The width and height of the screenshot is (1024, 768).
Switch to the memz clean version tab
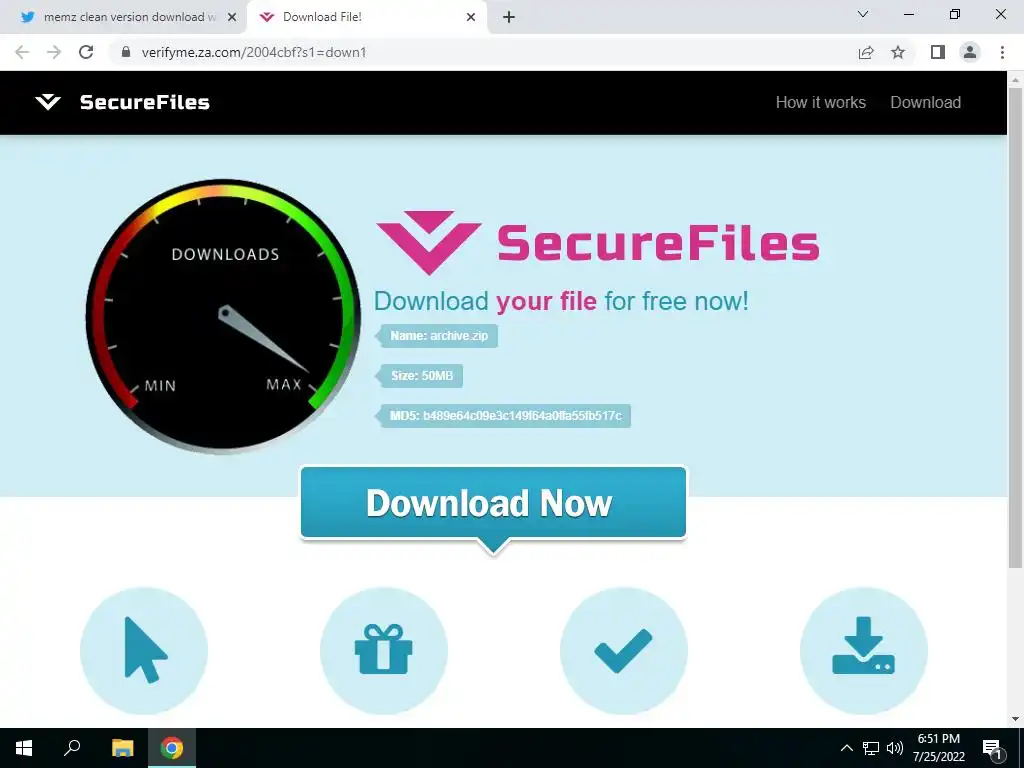(x=123, y=17)
